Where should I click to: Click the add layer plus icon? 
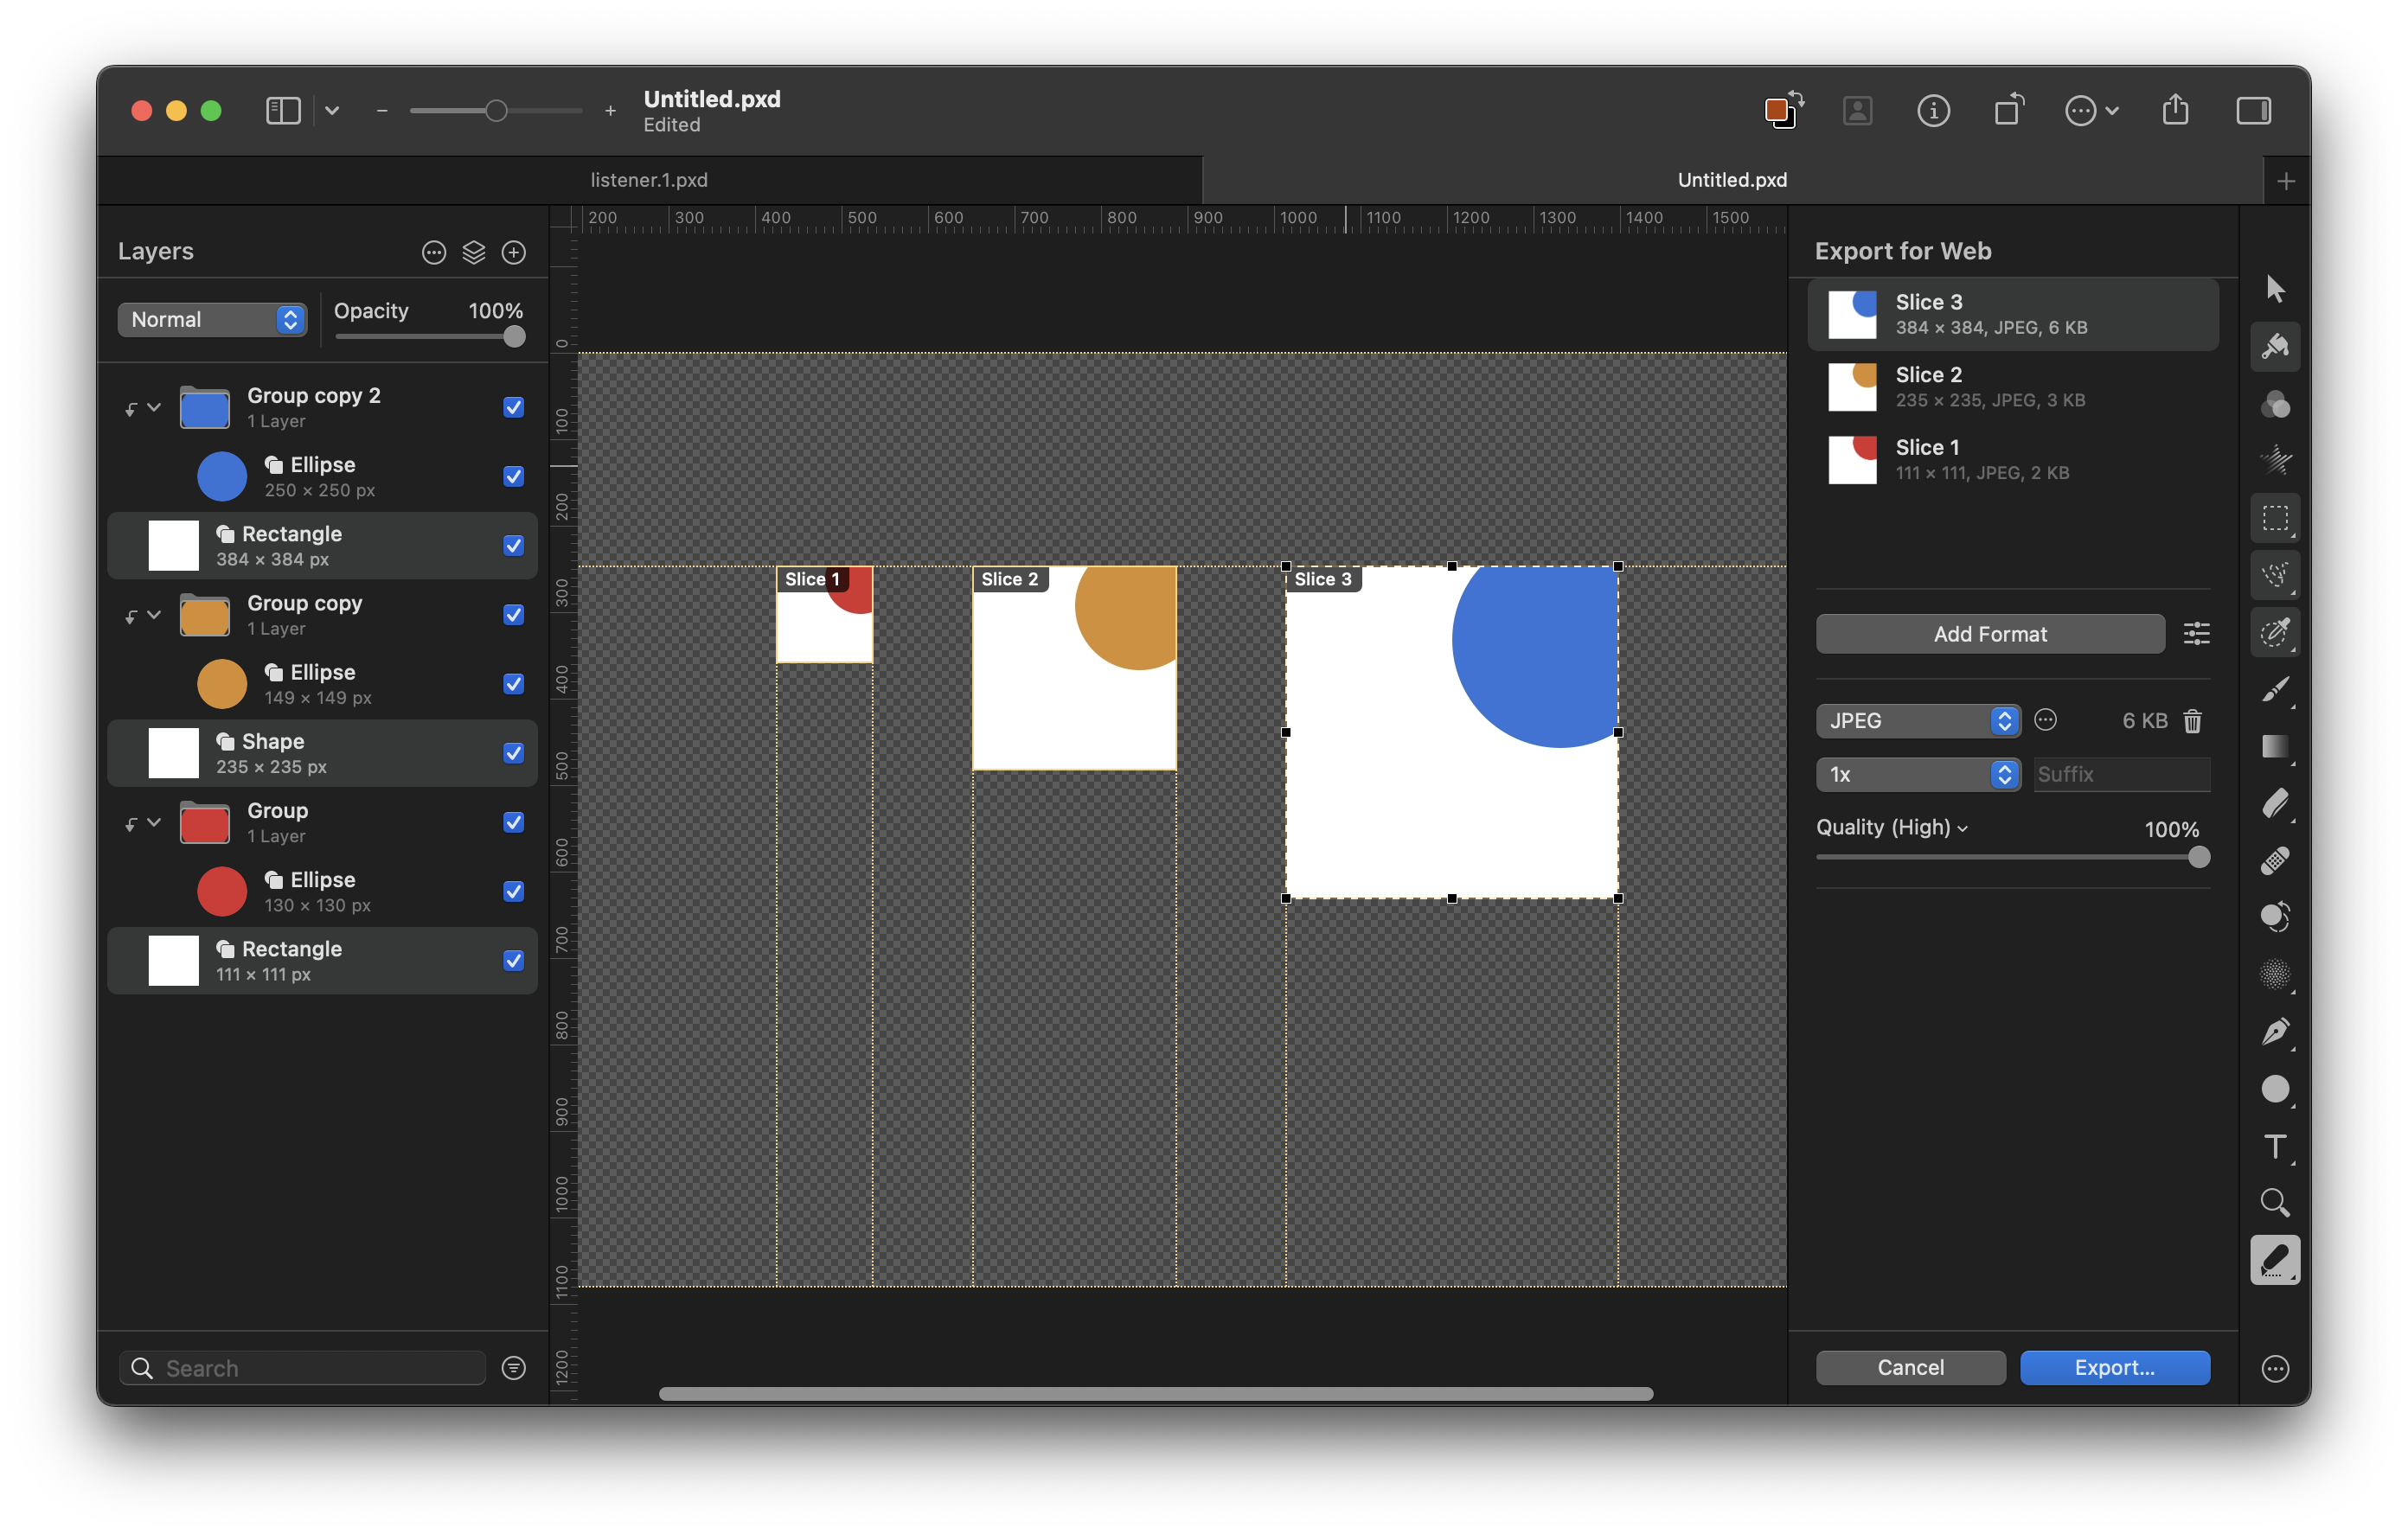(514, 252)
